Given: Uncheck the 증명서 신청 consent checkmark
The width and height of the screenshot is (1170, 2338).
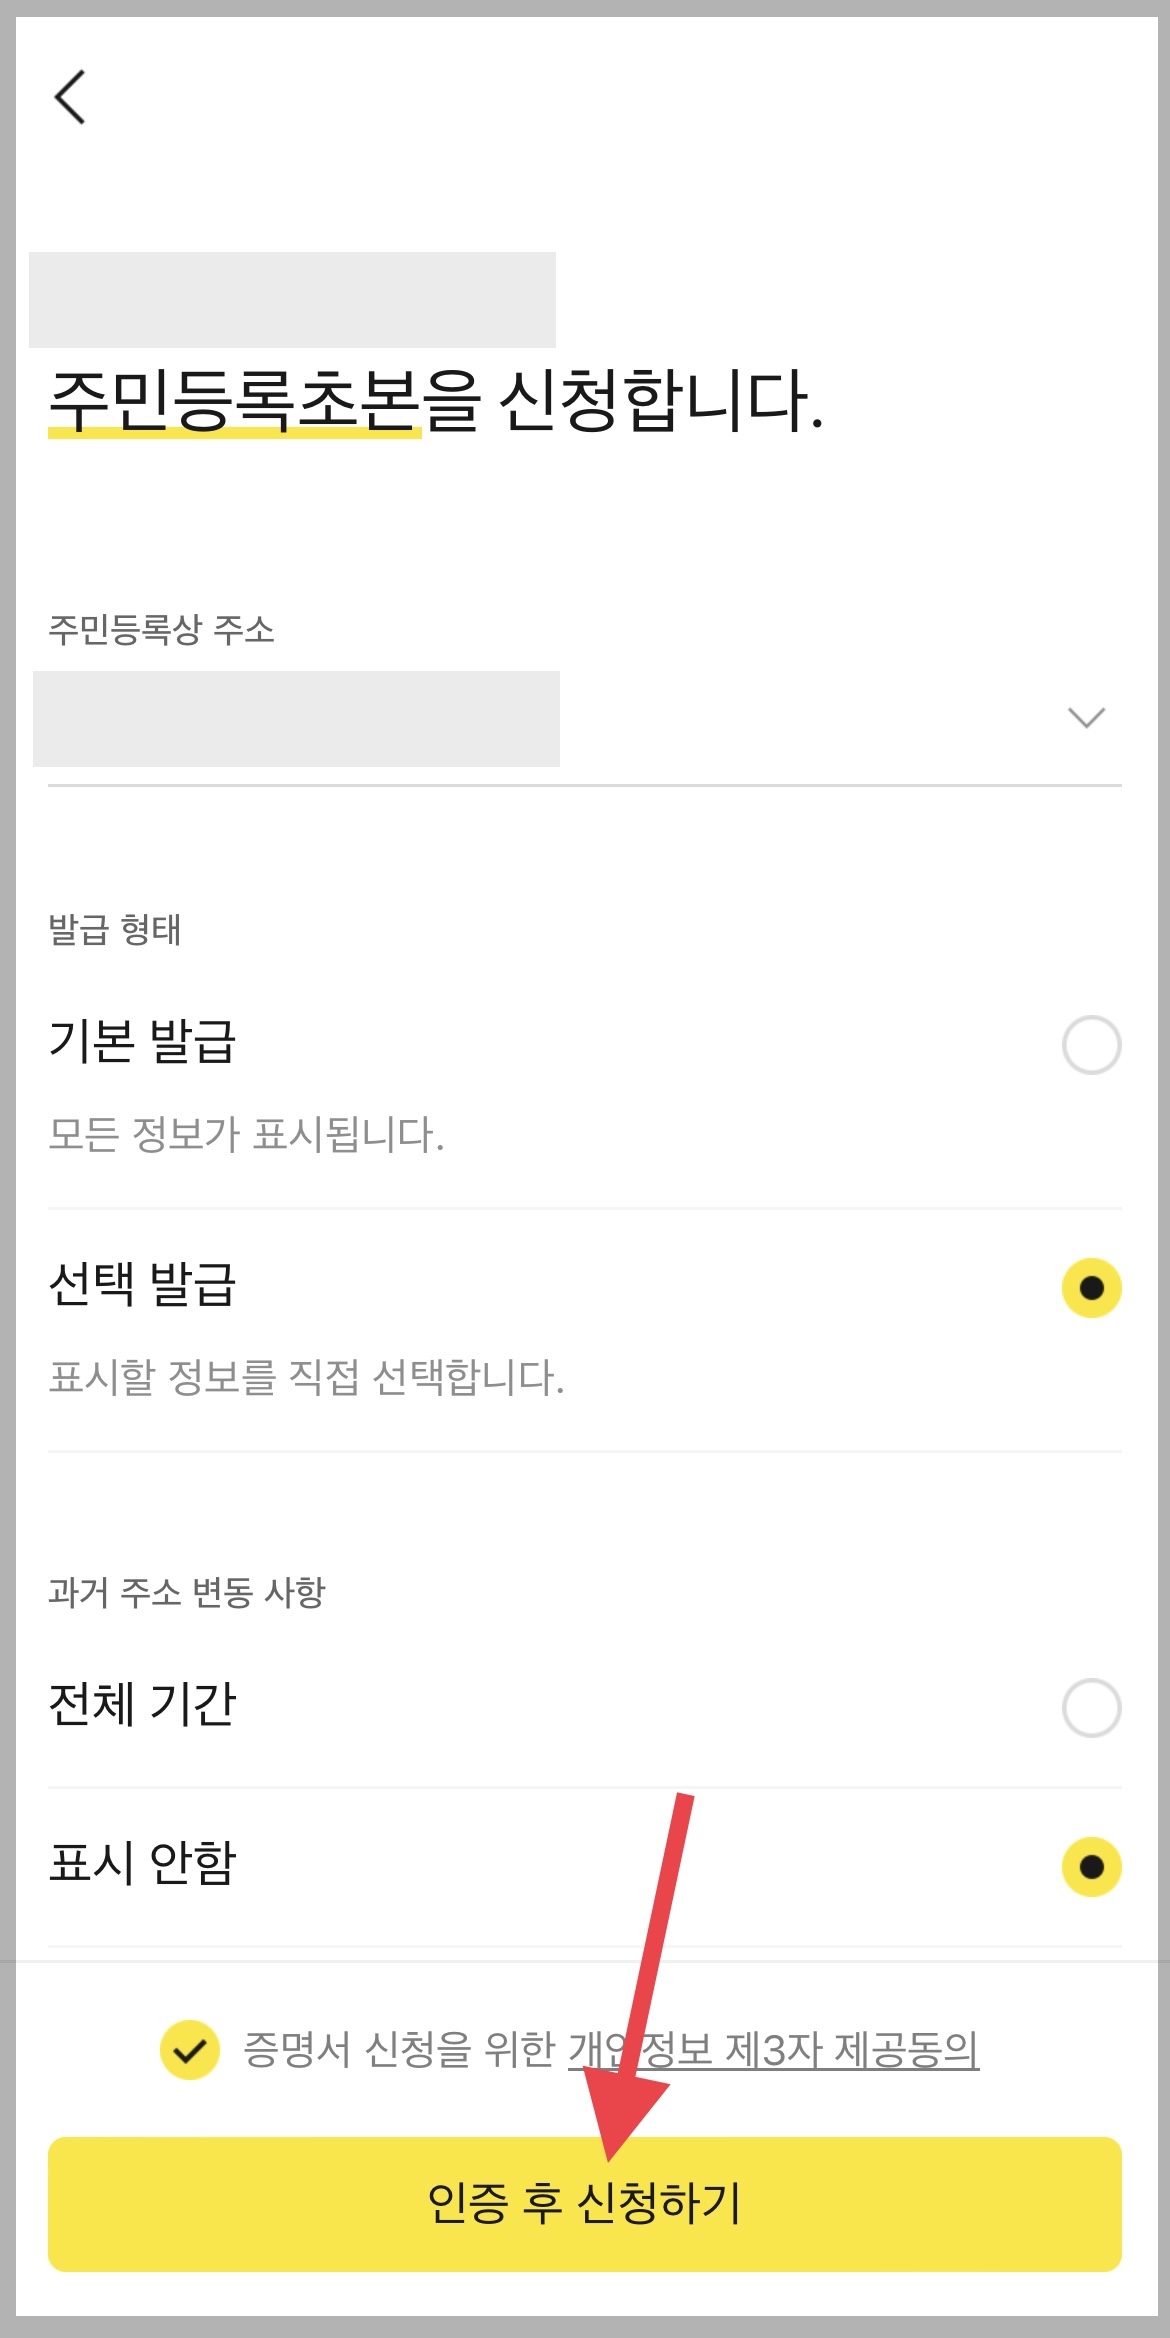Looking at the screenshot, I should click(x=190, y=2050).
